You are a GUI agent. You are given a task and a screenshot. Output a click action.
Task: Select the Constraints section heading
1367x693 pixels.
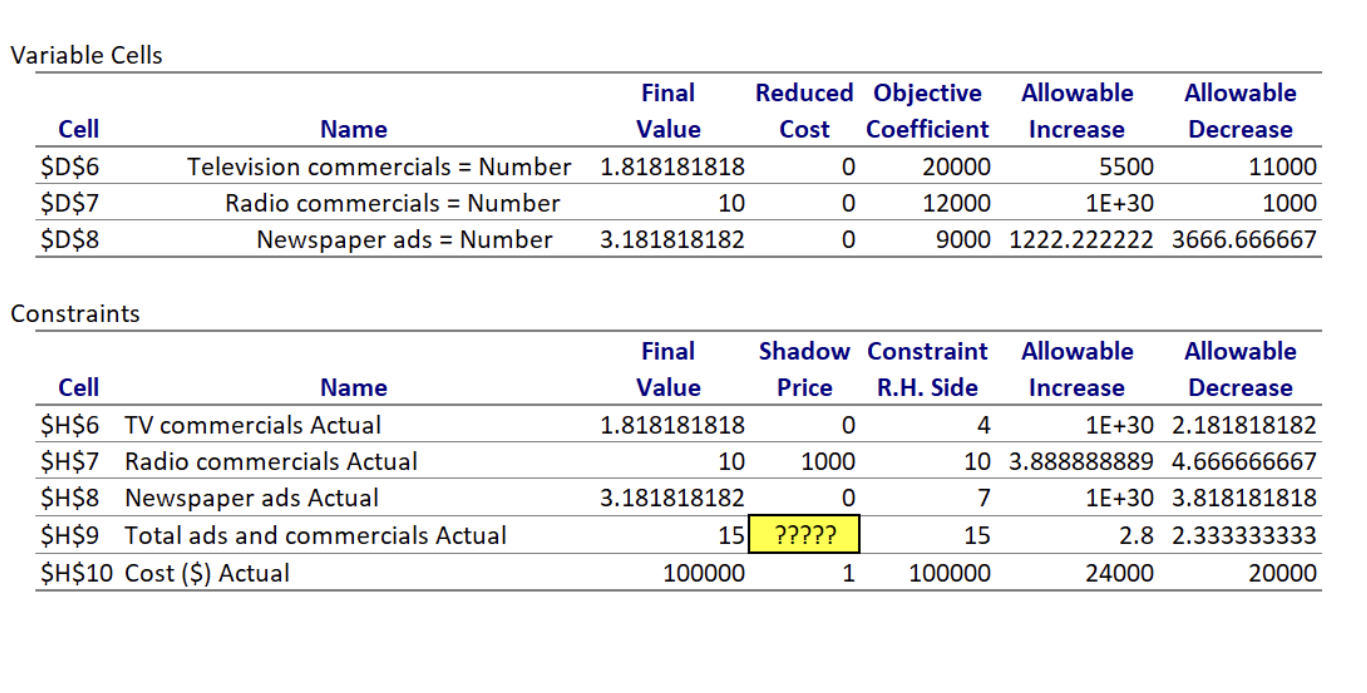(x=75, y=314)
